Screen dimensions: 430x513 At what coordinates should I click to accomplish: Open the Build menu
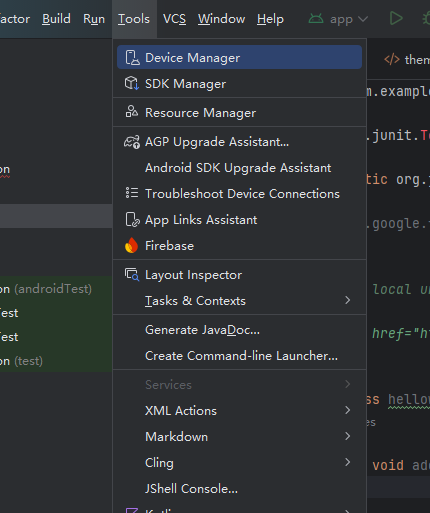(x=56, y=19)
